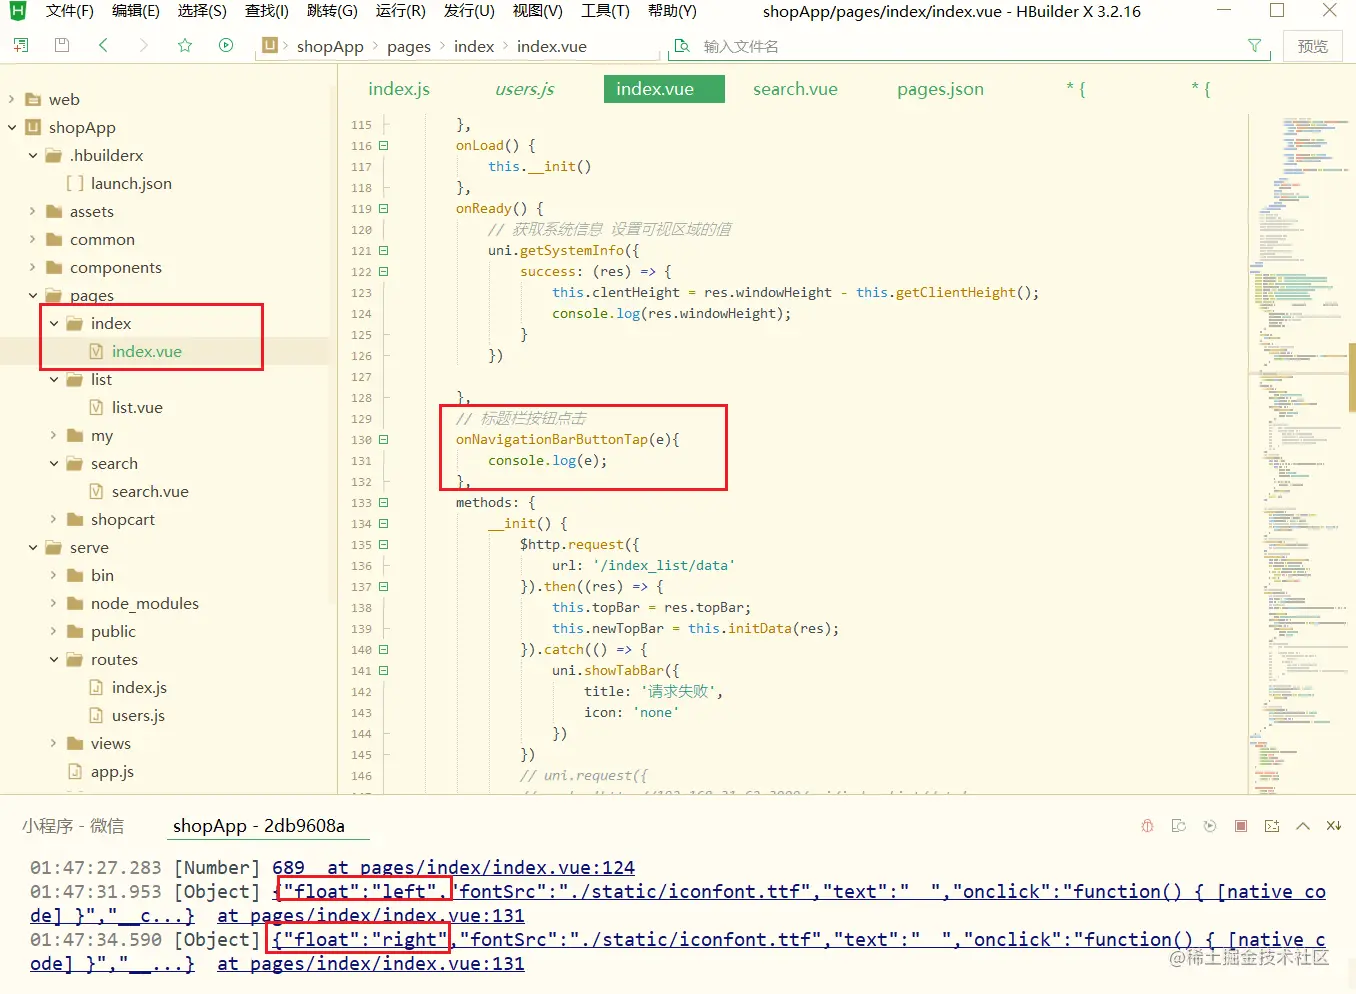This screenshot has width=1356, height=994.
Task: Switch to the 小程序 - 微信 console tab
Action: click(x=73, y=826)
